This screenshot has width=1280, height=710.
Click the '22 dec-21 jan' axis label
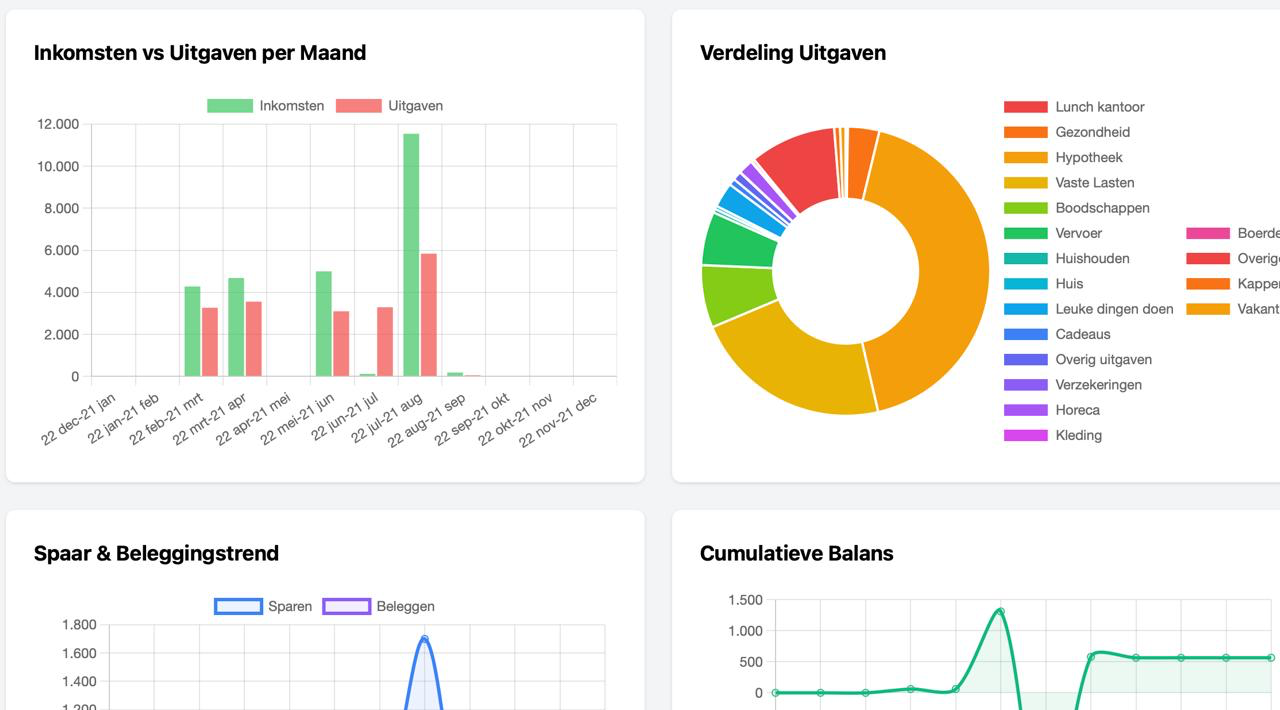coord(79,418)
